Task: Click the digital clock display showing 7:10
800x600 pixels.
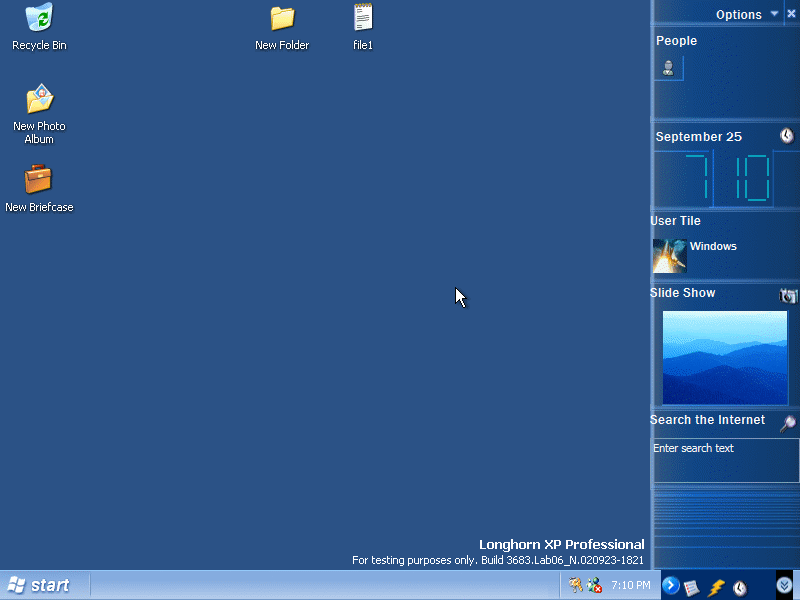Action: (728, 178)
